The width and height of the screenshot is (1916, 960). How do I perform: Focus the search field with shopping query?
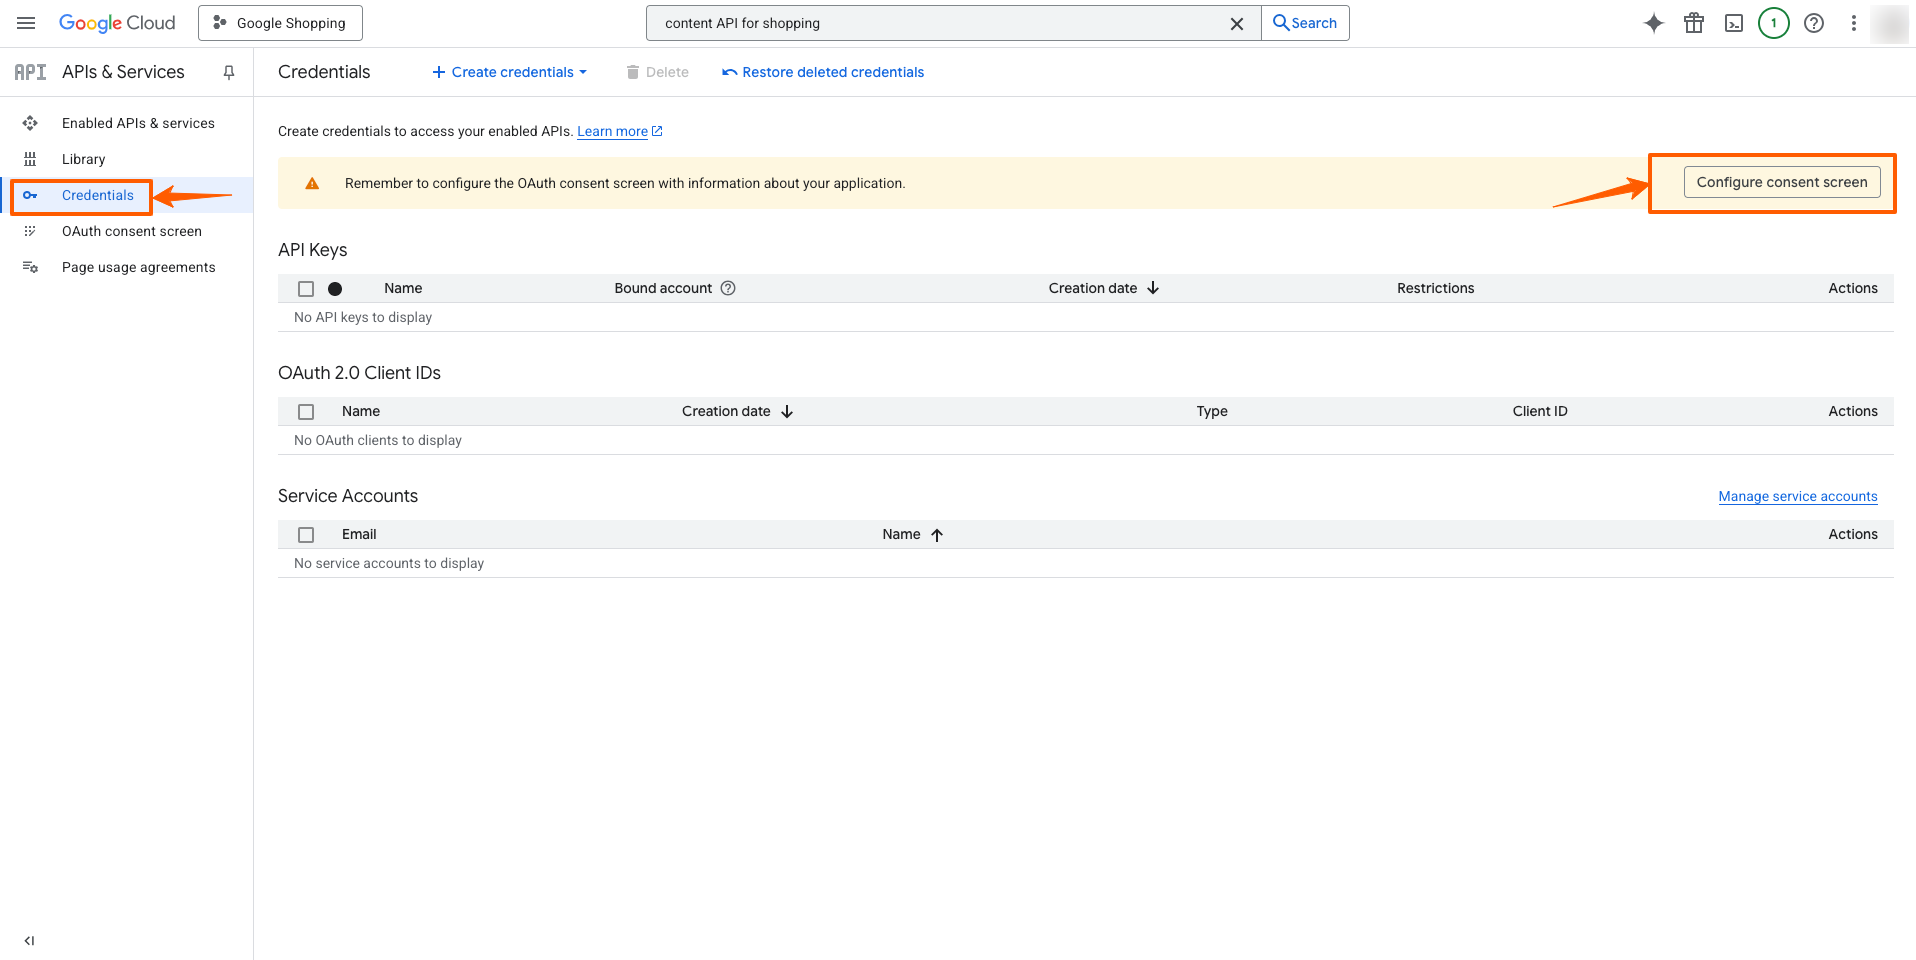pos(940,23)
